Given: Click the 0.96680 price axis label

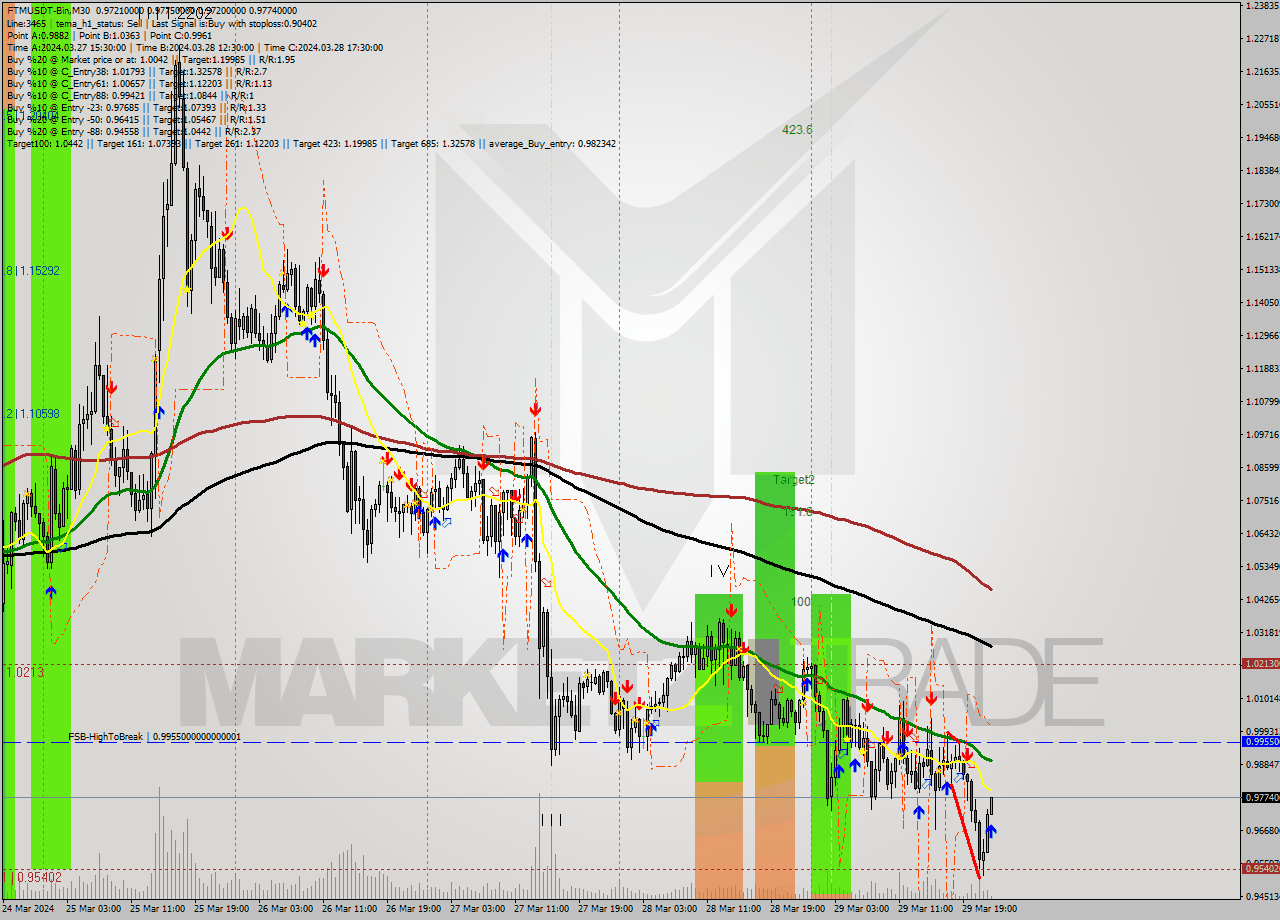Looking at the screenshot, I should (1261, 830).
